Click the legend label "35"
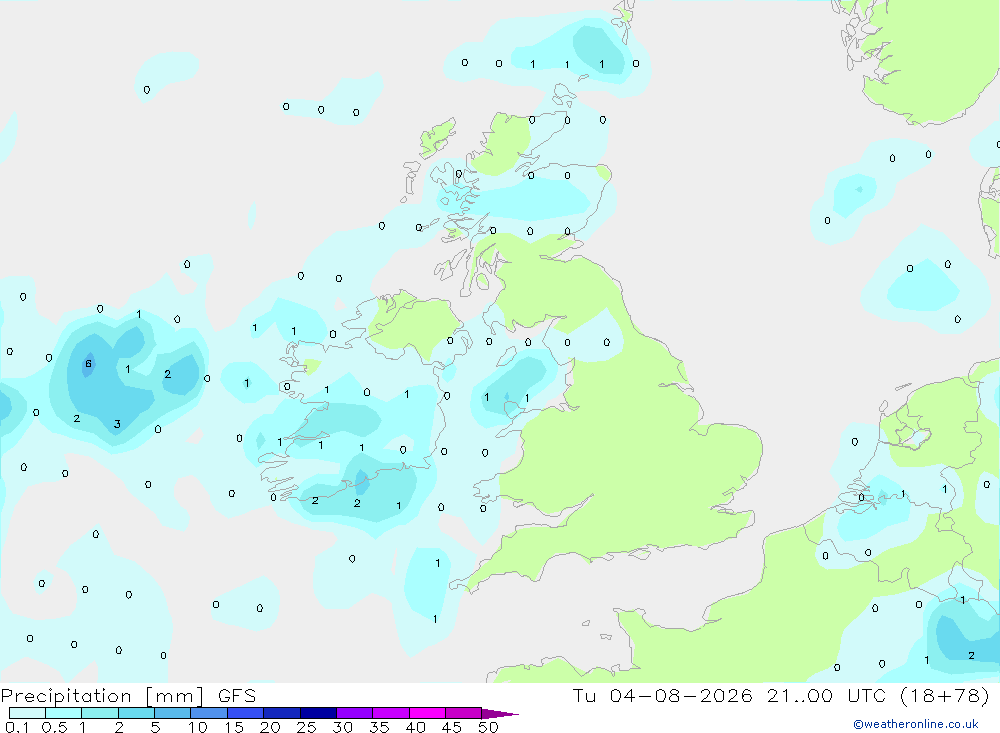Viewport: 1000px width, 733px height. point(379,727)
